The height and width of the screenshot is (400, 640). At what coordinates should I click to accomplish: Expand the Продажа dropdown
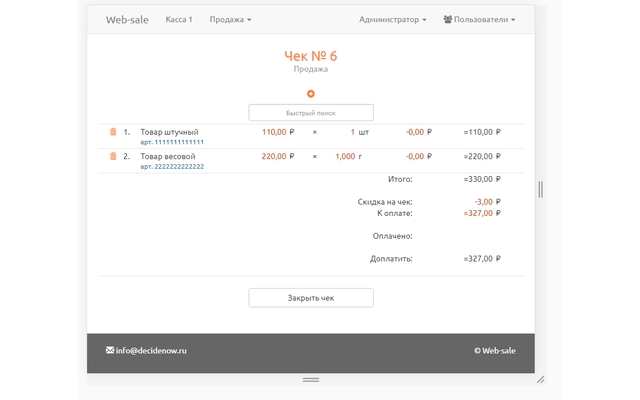tap(230, 20)
